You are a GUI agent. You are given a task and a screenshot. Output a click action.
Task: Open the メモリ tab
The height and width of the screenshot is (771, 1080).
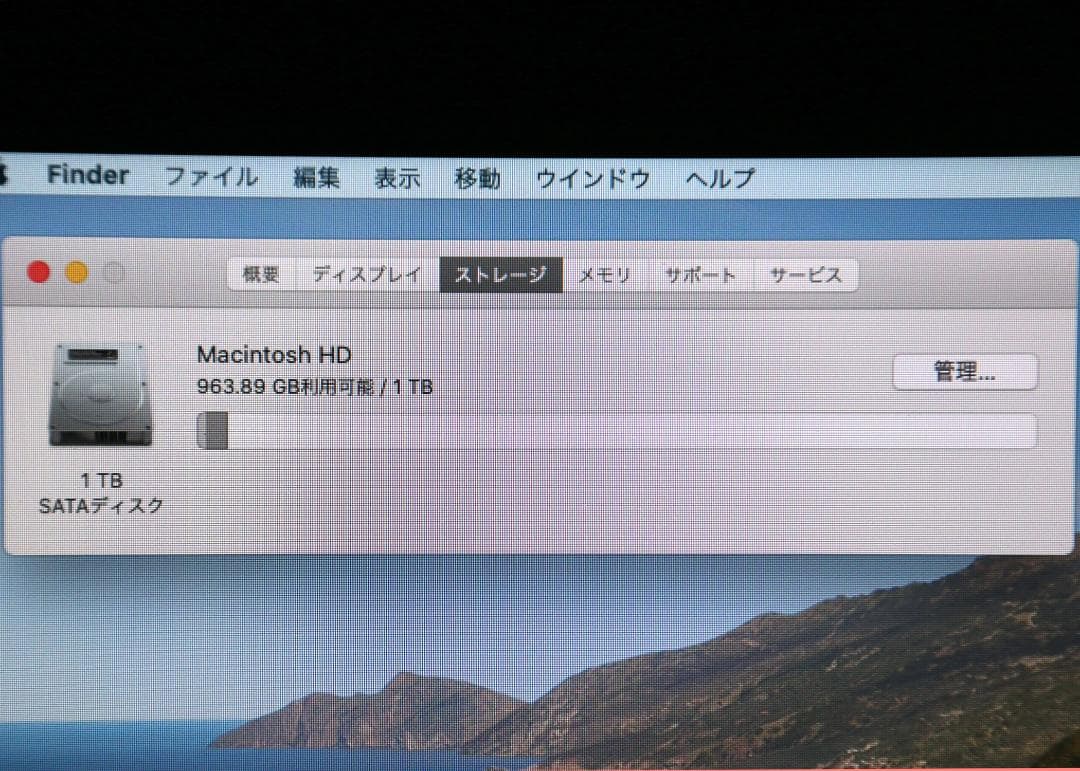click(x=604, y=273)
